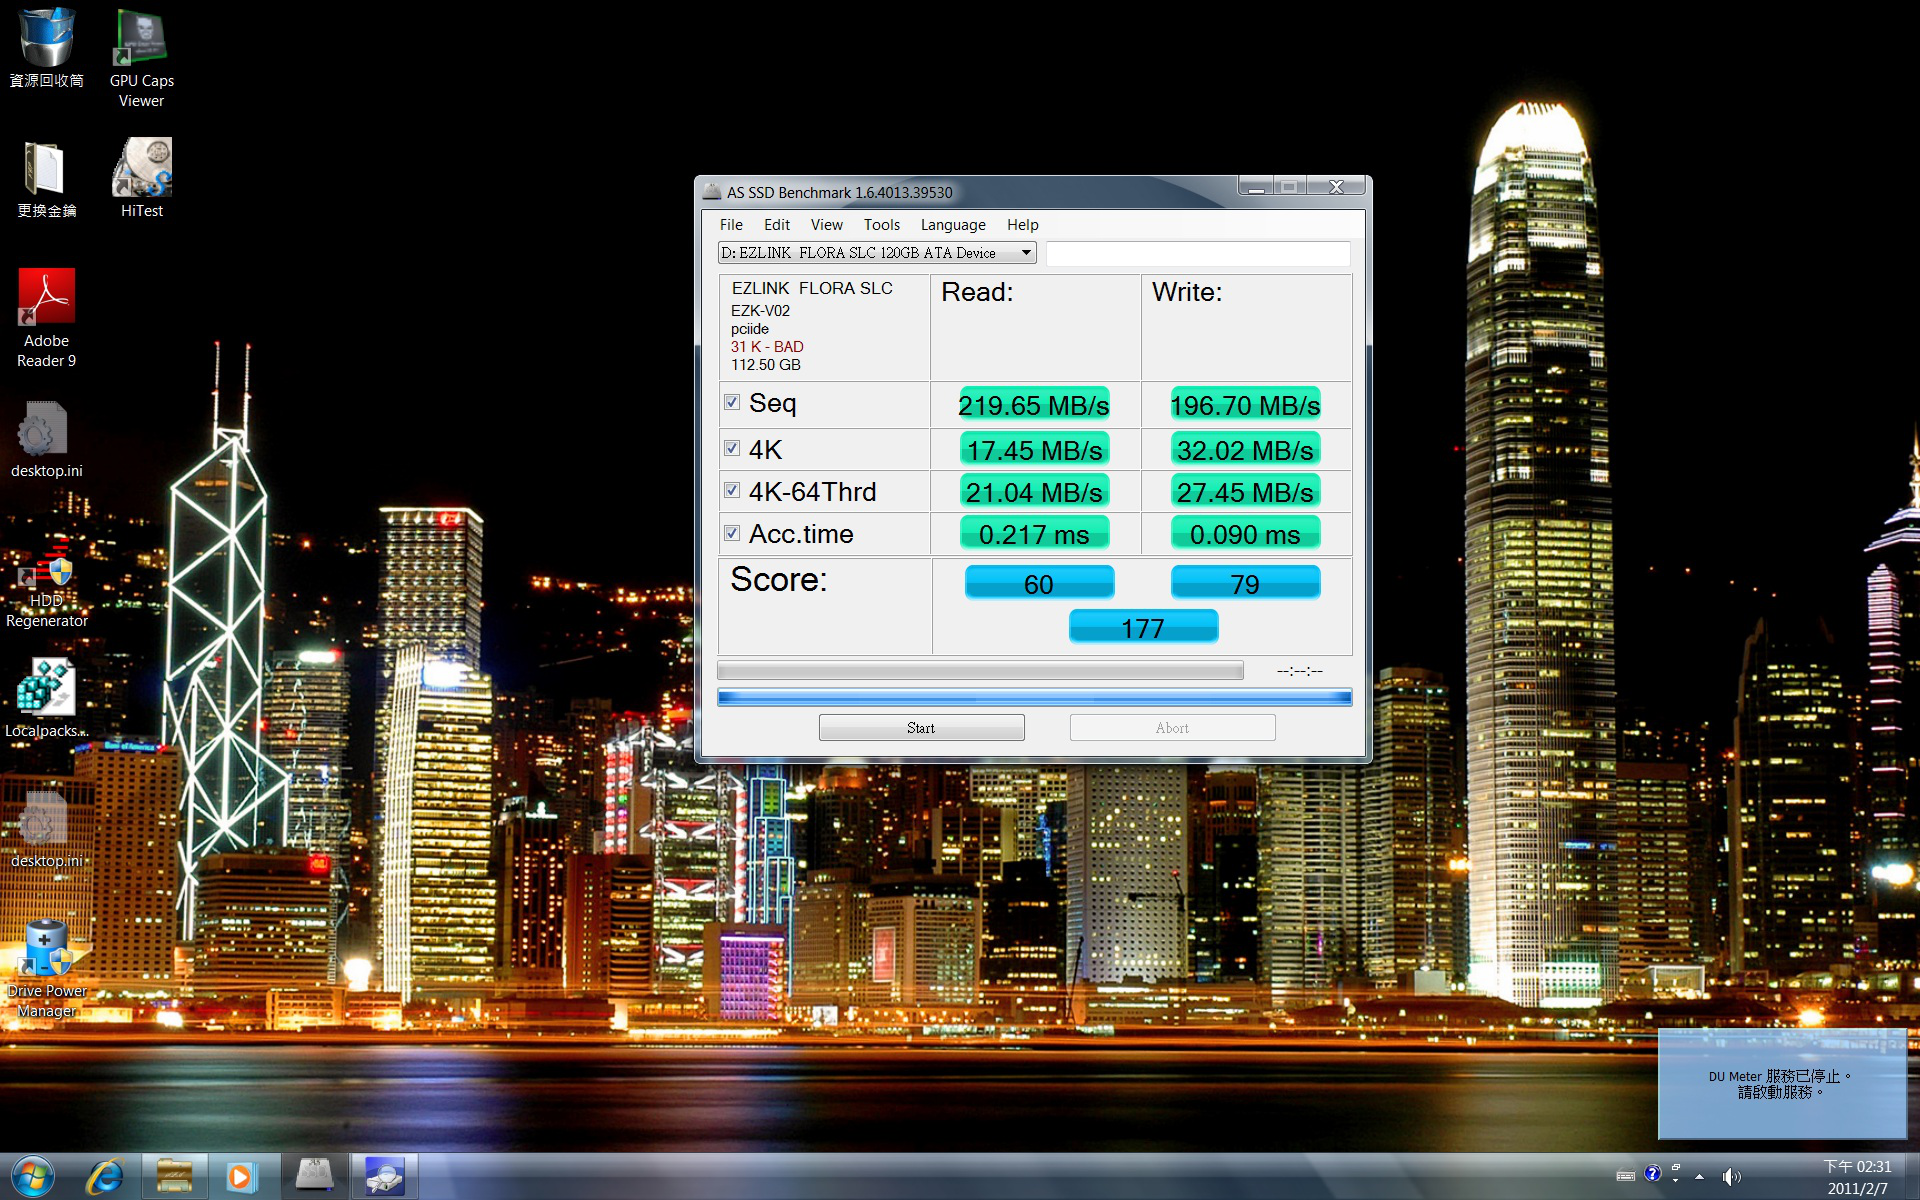Screen dimensions: 1920x1200
Task: Close the AS SSD Benchmark window
Action: [1336, 187]
